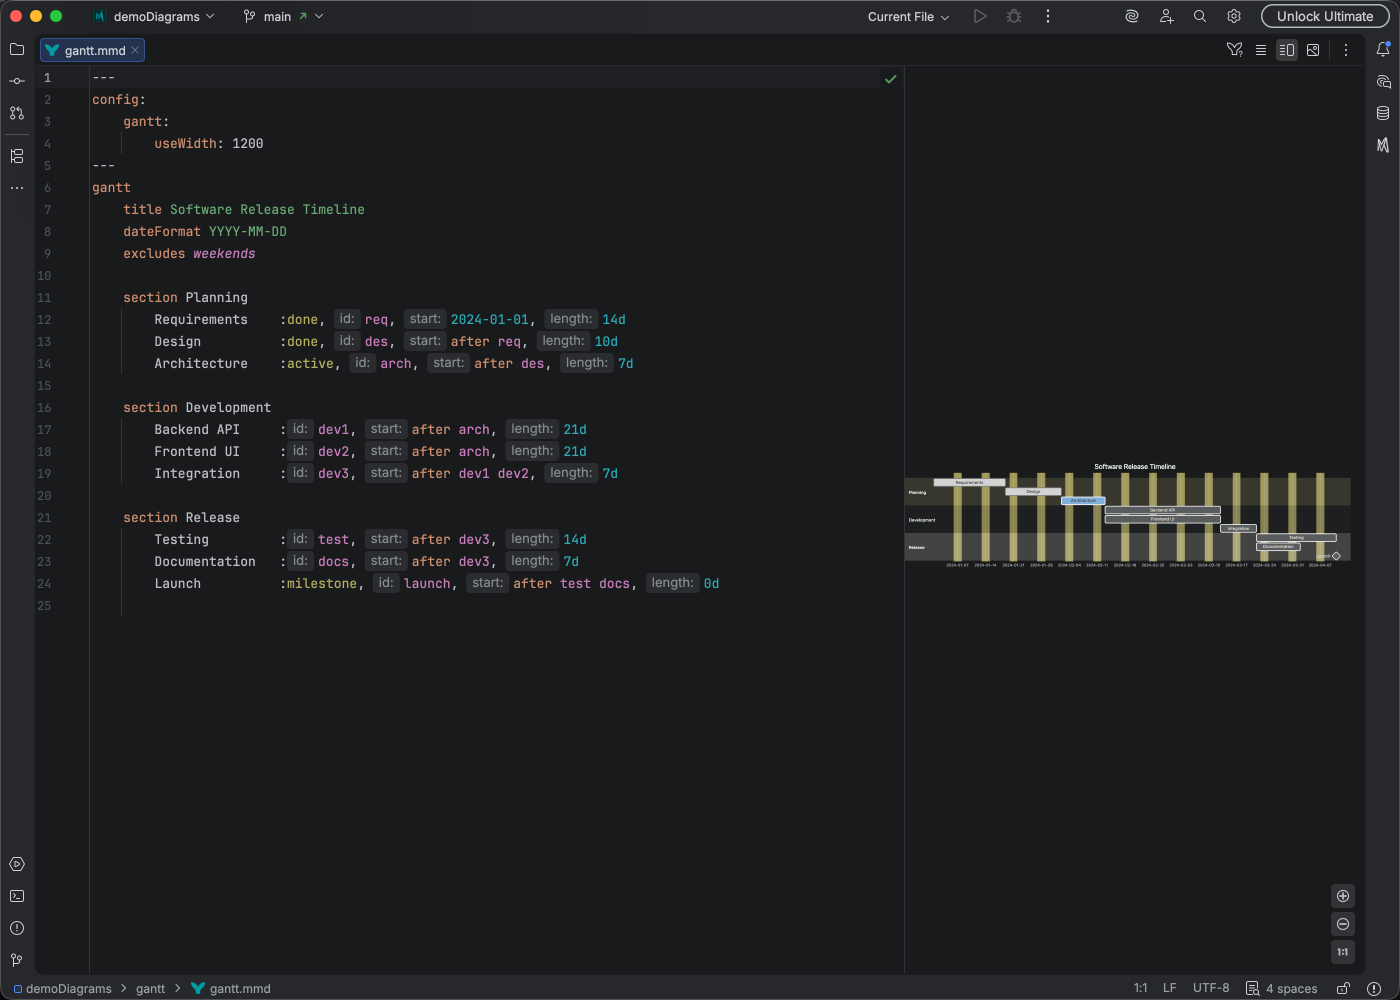Open Search Everywhere with the magnifier icon
This screenshot has width=1400, height=1000.
(x=1199, y=16)
